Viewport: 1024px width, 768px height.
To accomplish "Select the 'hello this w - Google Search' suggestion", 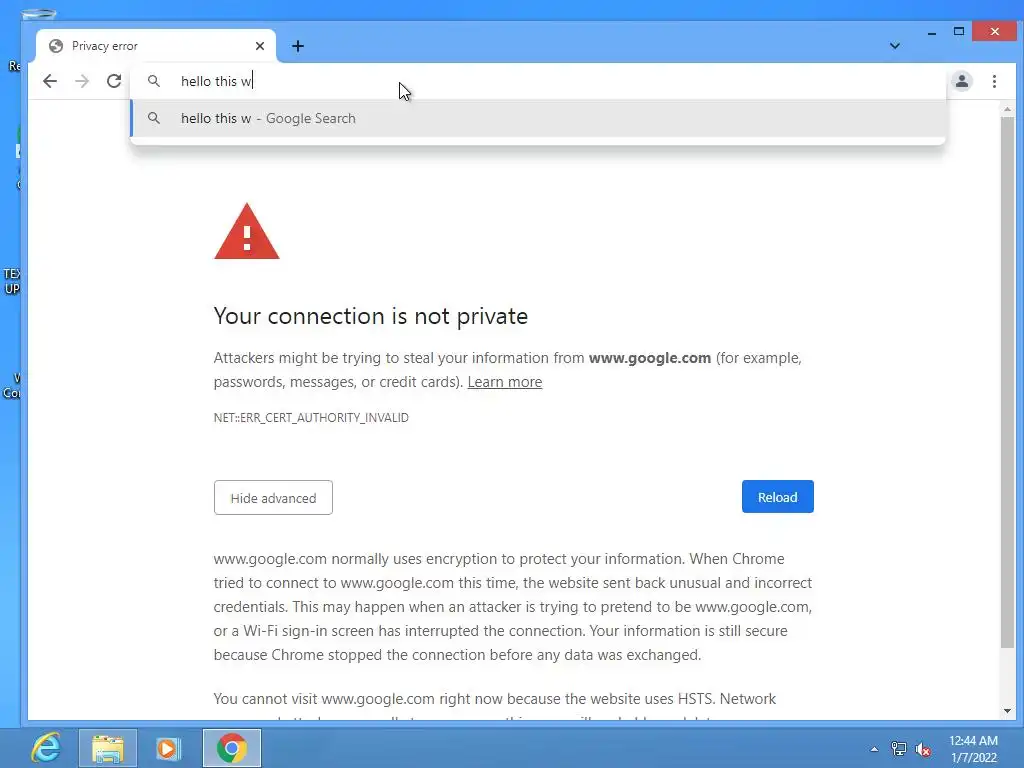I will click(x=538, y=118).
